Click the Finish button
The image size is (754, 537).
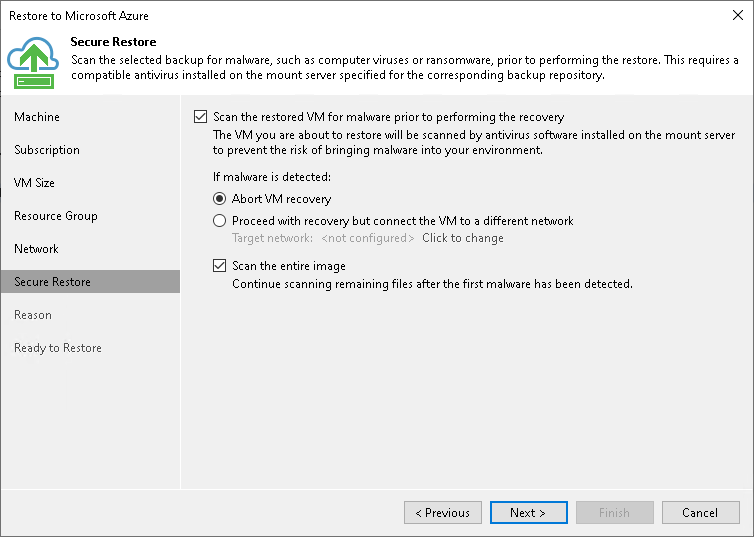[614, 513]
